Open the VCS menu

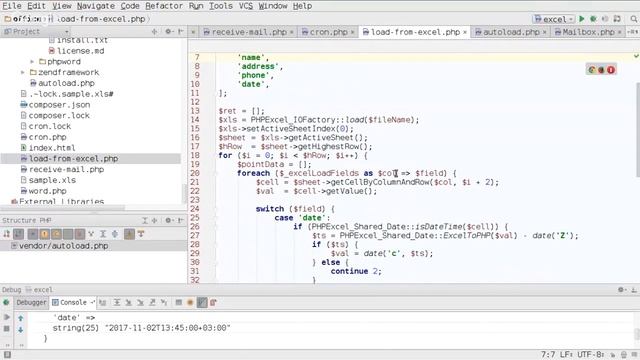[246, 6]
